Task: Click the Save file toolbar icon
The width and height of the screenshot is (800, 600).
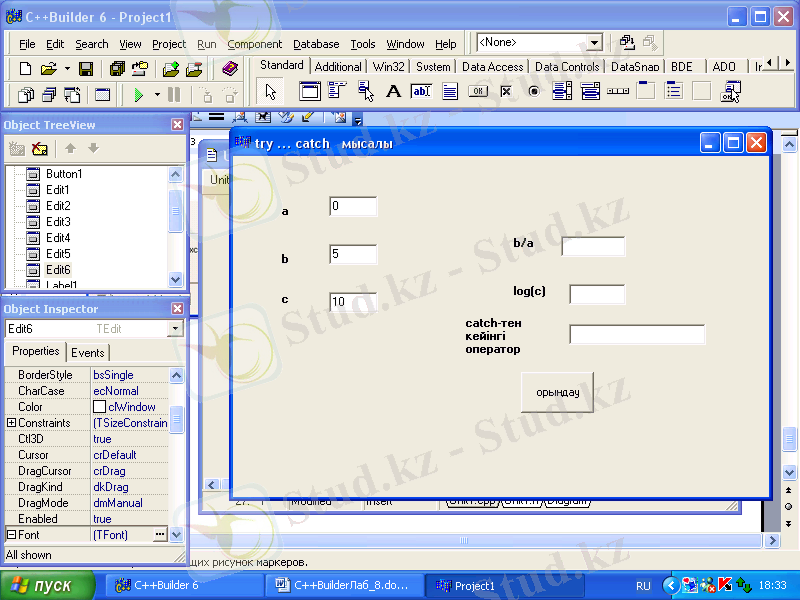Action: [x=86, y=69]
